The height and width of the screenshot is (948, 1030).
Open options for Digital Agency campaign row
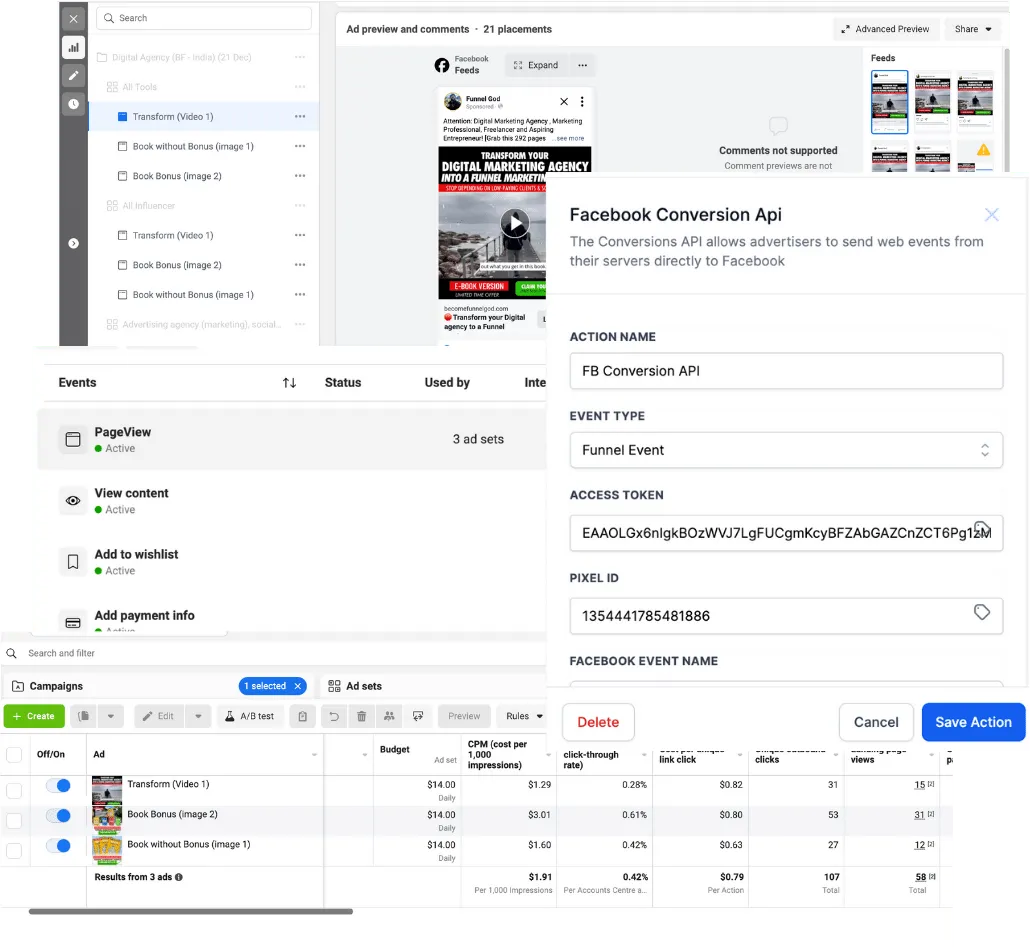[x=300, y=57]
